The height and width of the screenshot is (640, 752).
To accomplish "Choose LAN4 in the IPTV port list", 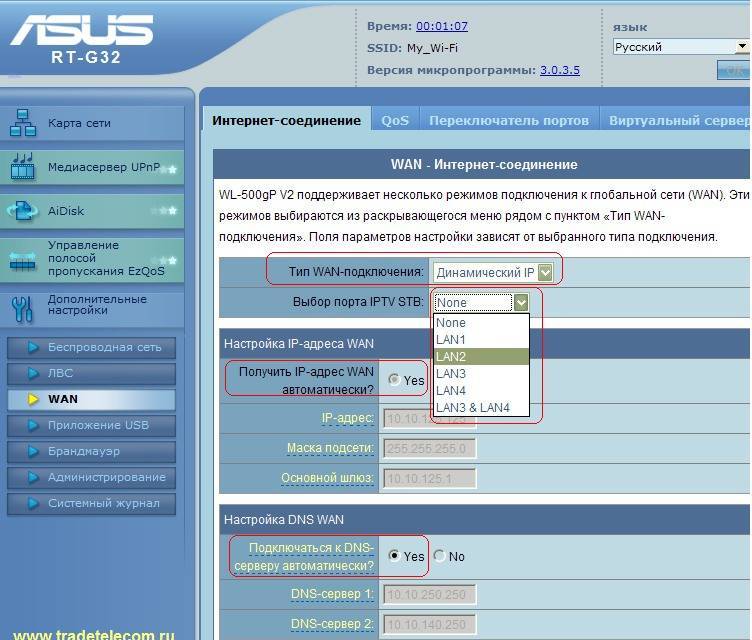I will pos(481,391).
